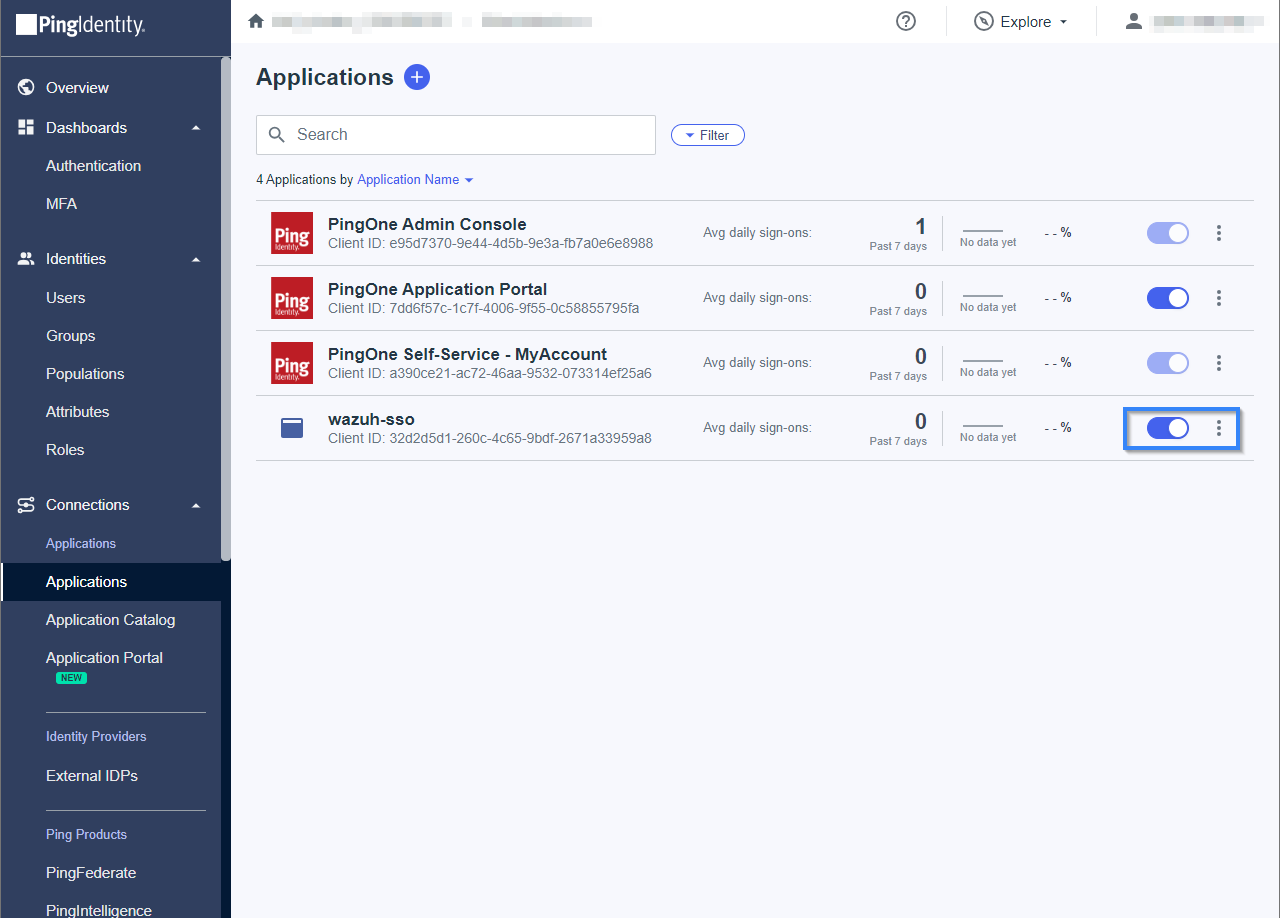Navigate to Users
The image size is (1280, 918).
[65, 298]
